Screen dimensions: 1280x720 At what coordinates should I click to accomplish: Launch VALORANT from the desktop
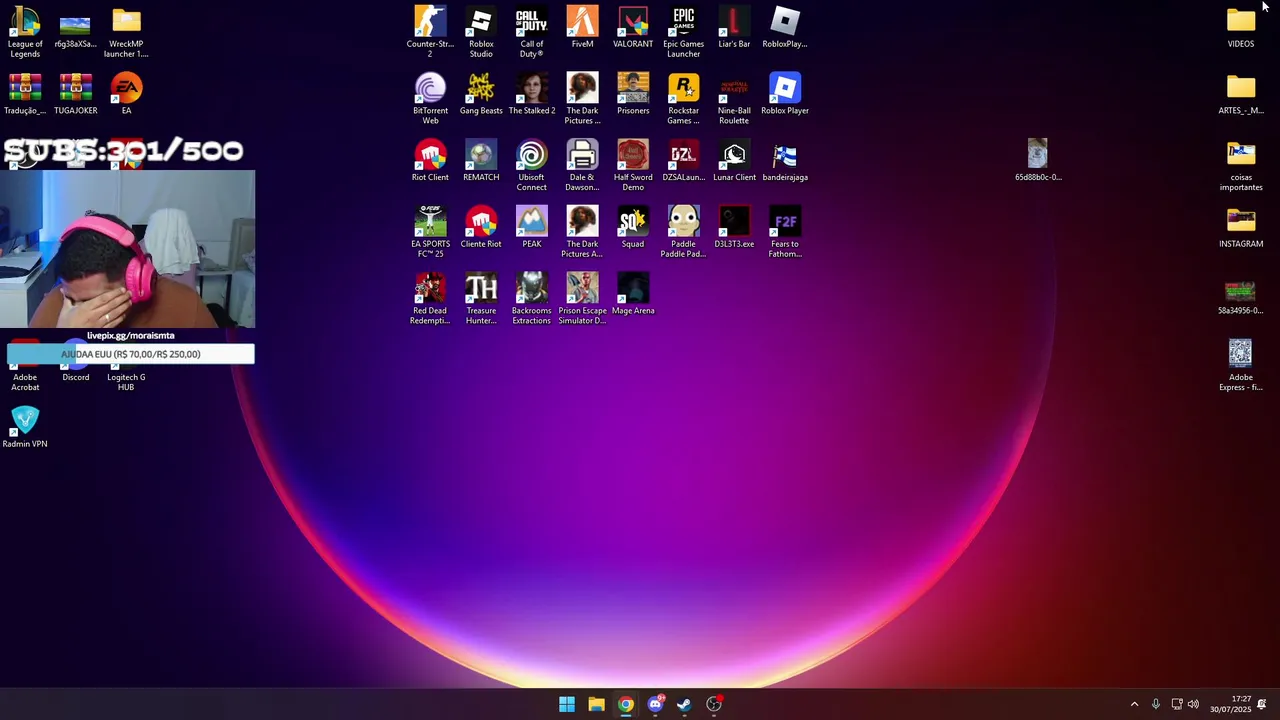click(x=633, y=27)
